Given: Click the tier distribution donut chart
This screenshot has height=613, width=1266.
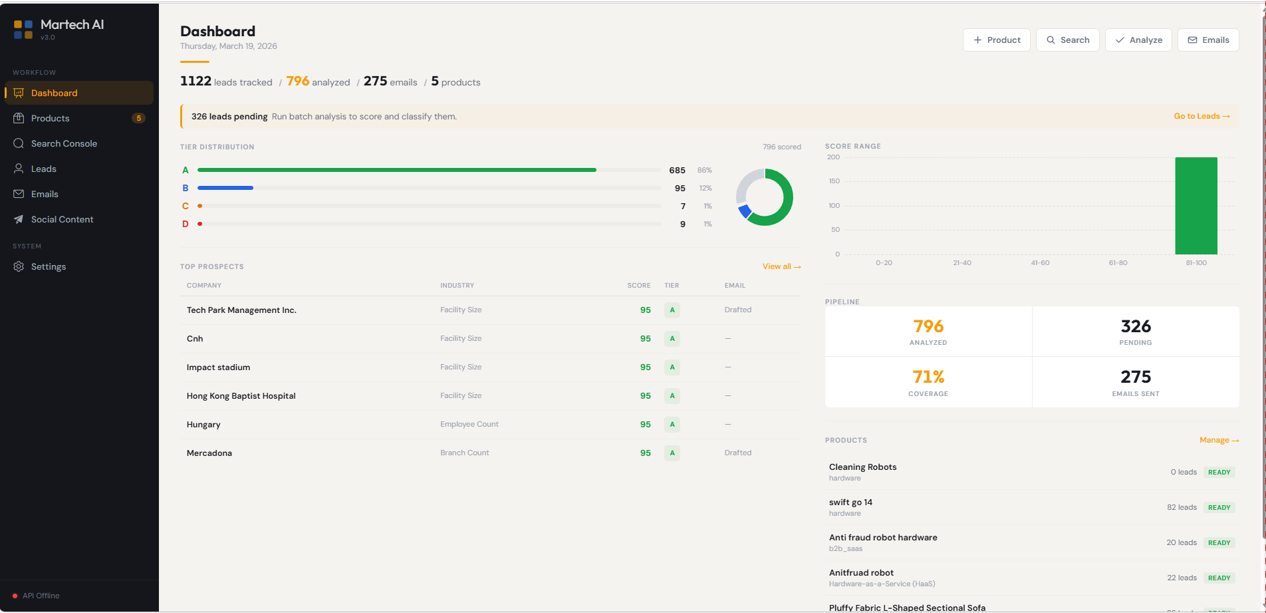Looking at the screenshot, I should pos(765,196).
